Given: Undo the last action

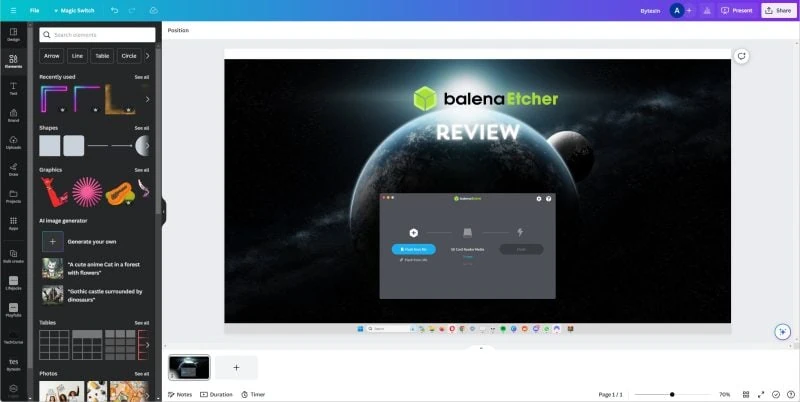Looking at the screenshot, I should tap(114, 11).
